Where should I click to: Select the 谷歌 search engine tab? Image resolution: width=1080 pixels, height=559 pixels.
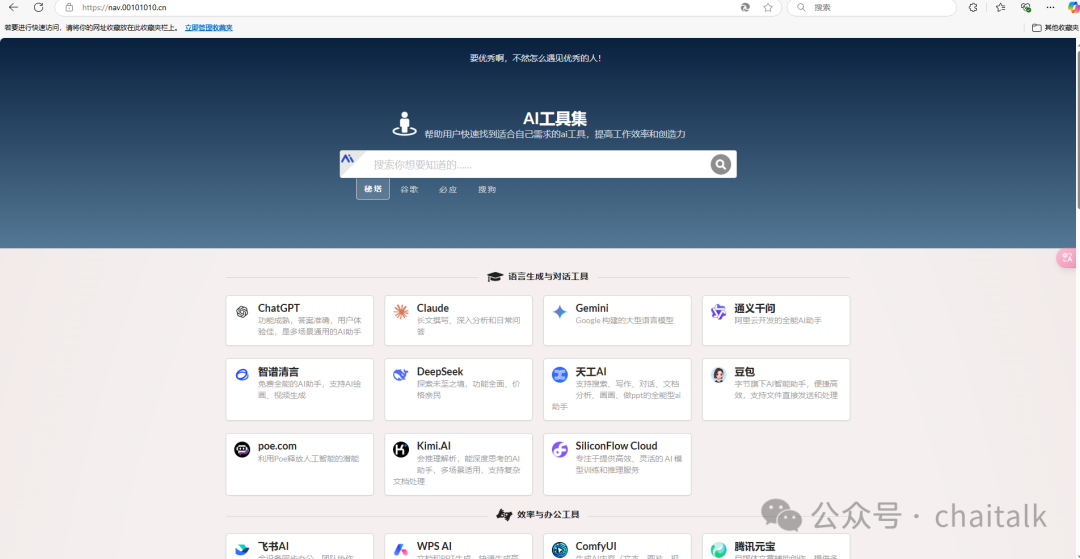409,189
